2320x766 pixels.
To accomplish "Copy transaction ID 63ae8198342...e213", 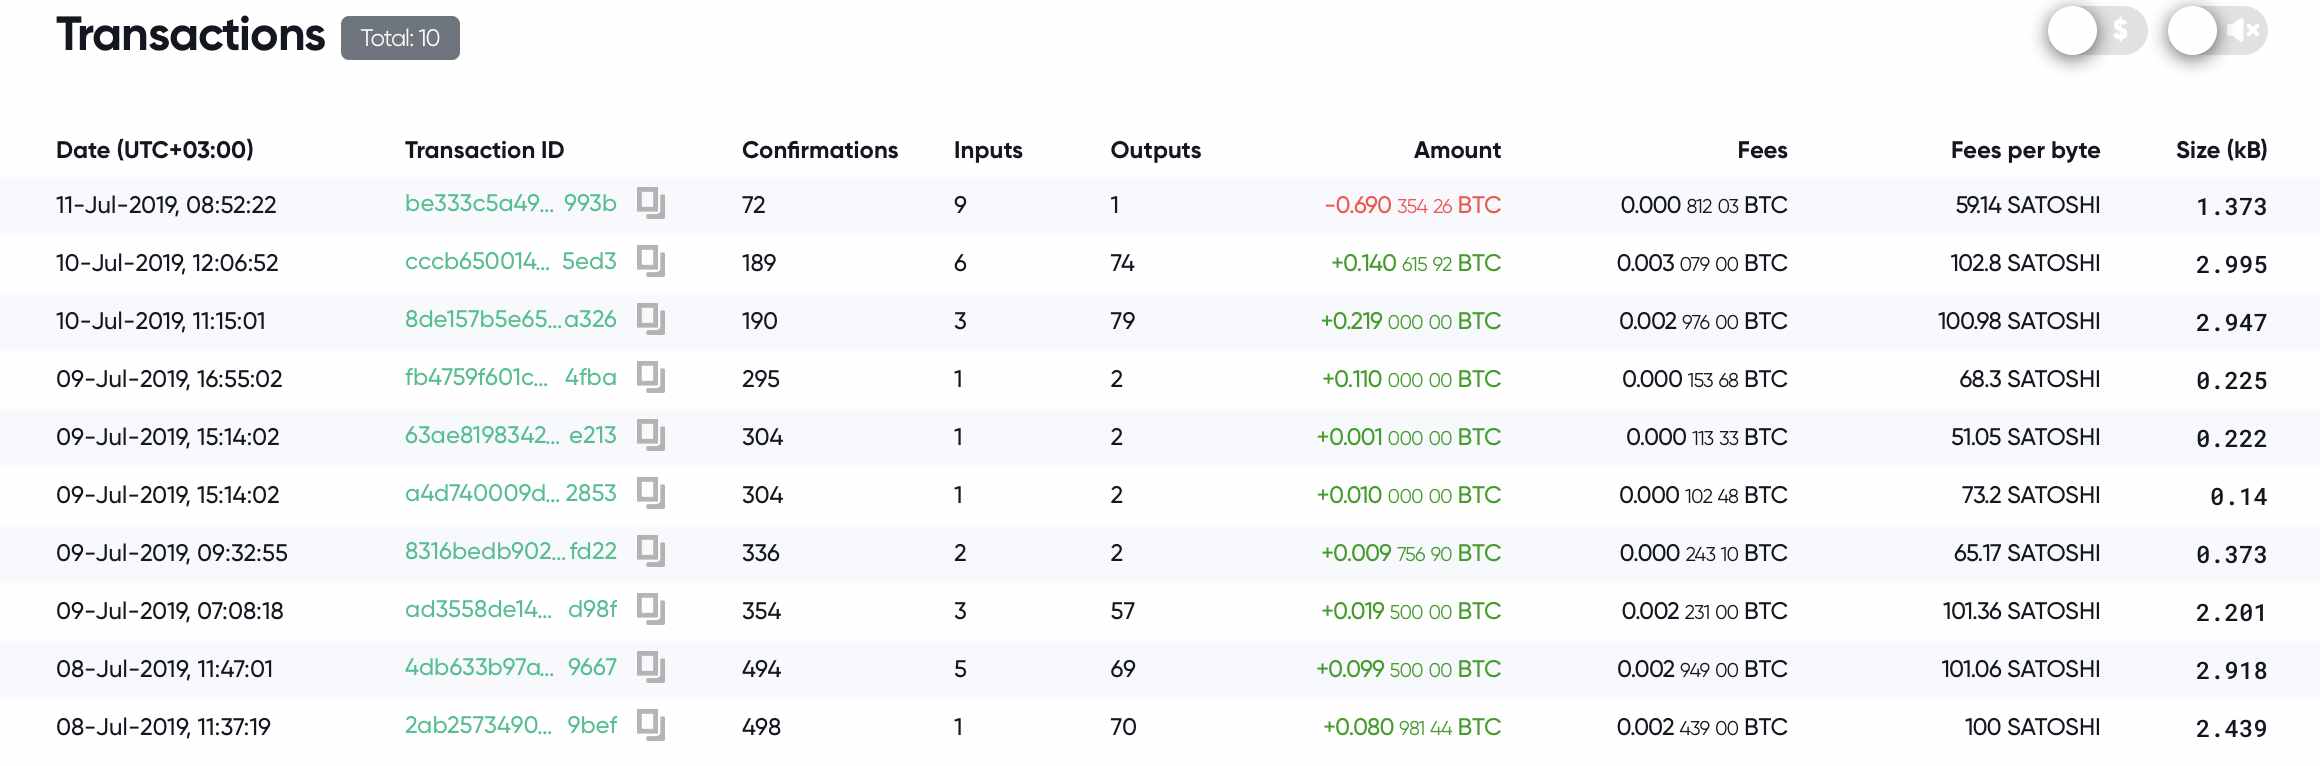I will (651, 436).
